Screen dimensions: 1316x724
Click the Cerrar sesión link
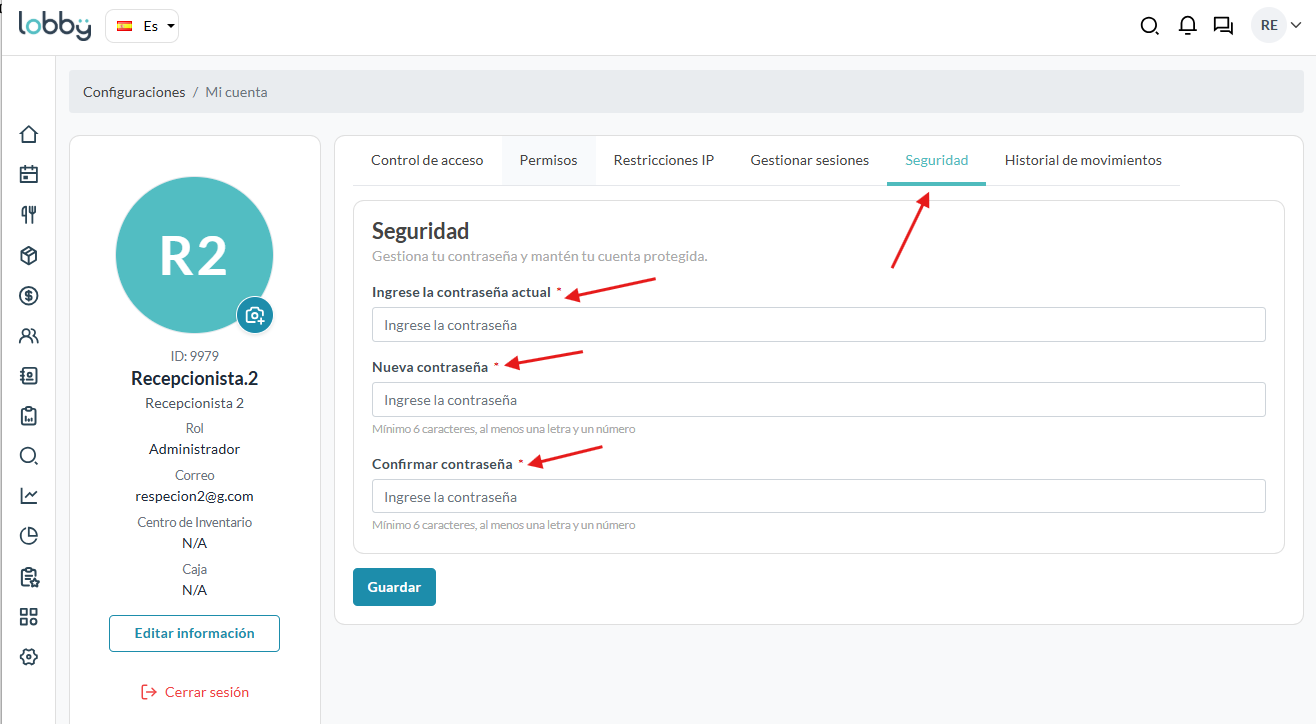(195, 692)
